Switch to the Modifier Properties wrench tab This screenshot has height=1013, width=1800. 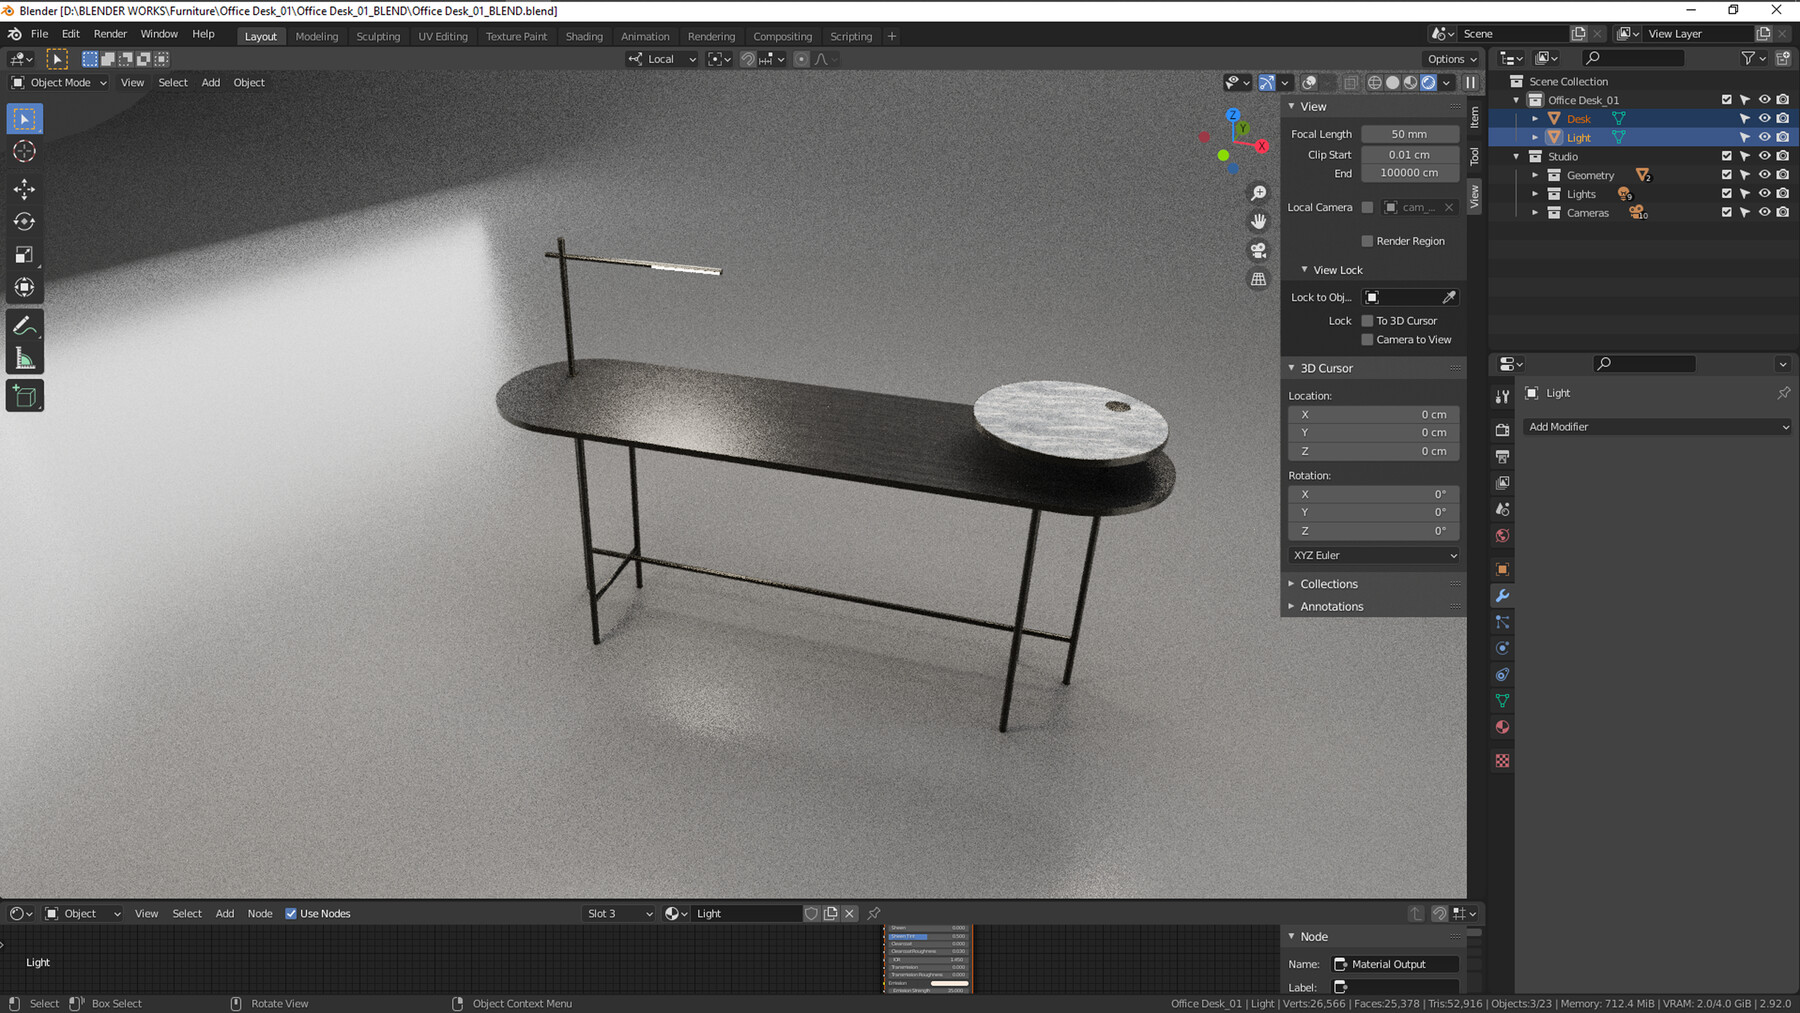1503,595
